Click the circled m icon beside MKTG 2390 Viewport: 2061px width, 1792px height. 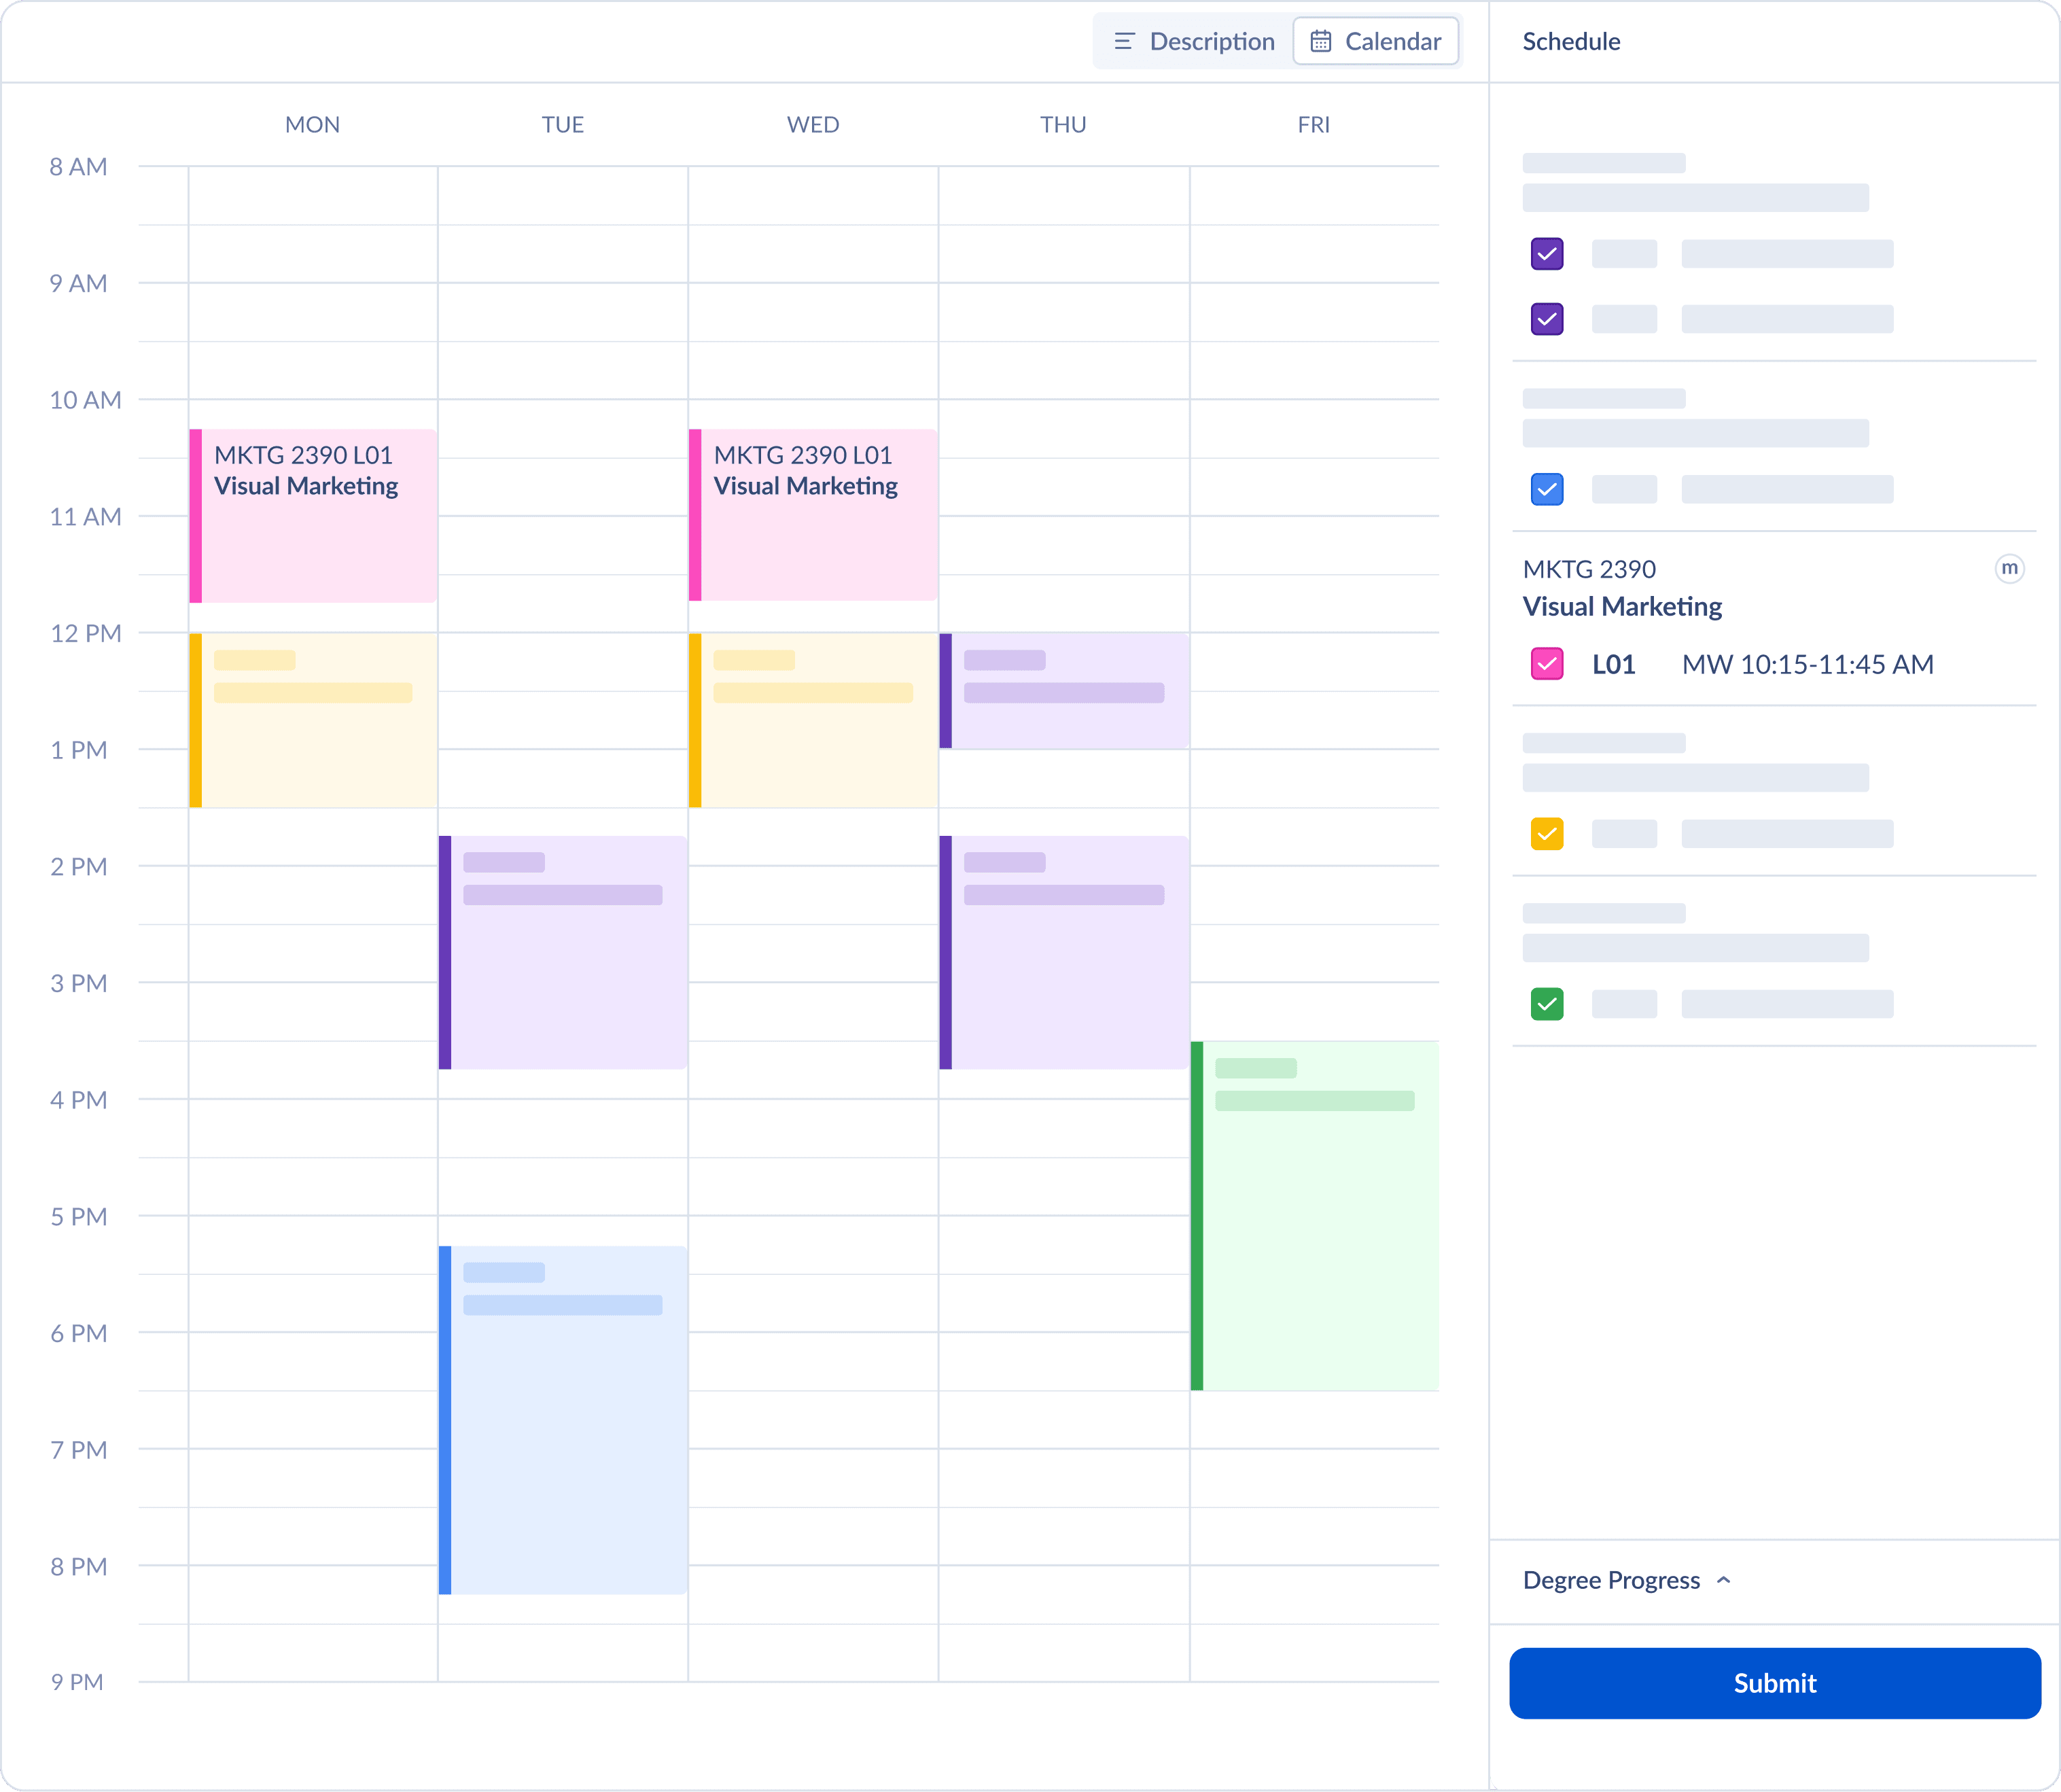coord(2009,568)
